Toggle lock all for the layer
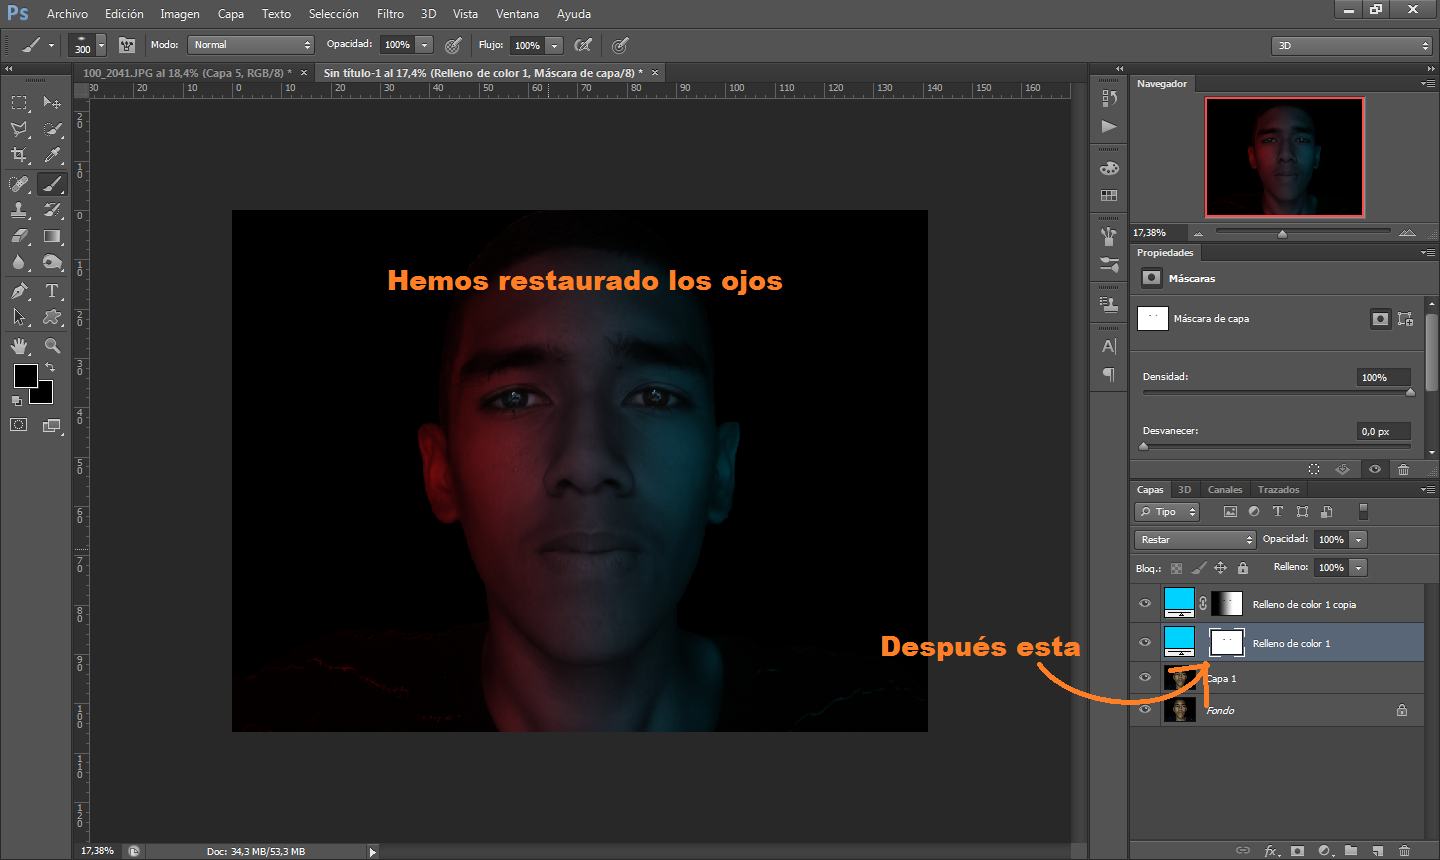Image resolution: width=1440 pixels, height=860 pixels. click(1243, 568)
